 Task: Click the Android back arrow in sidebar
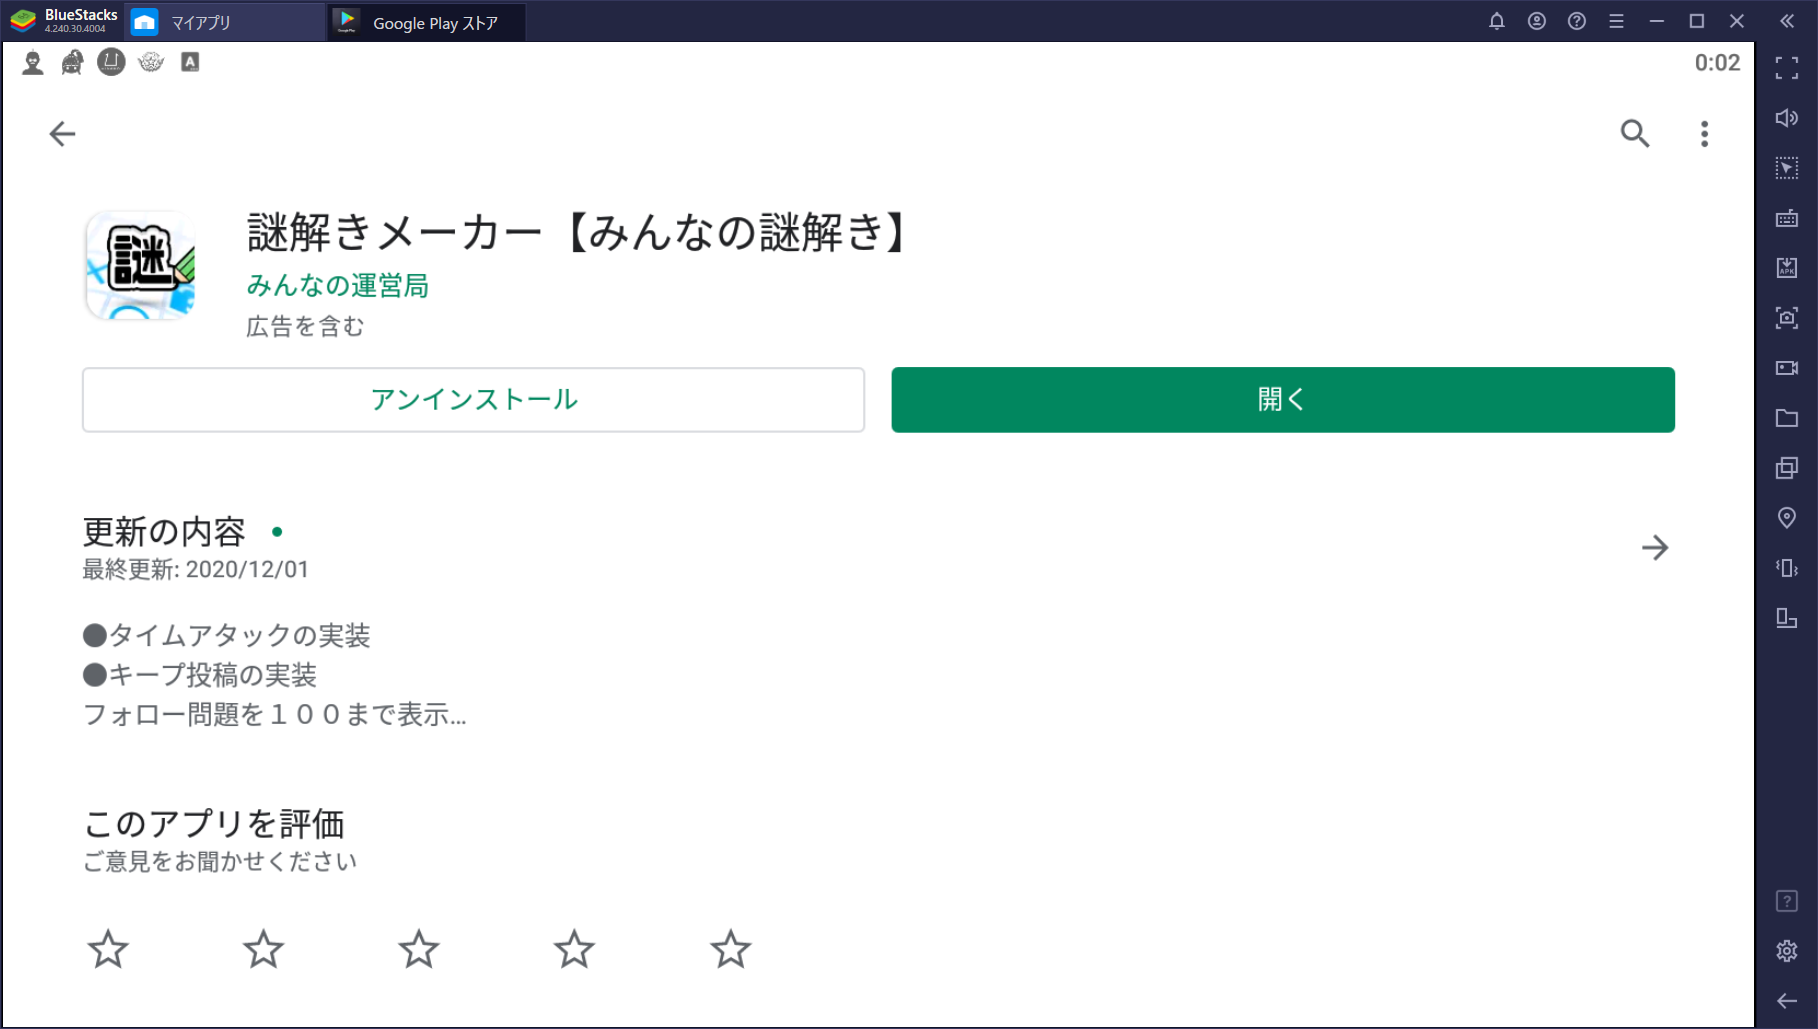pyautogui.click(x=1787, y=1001)
